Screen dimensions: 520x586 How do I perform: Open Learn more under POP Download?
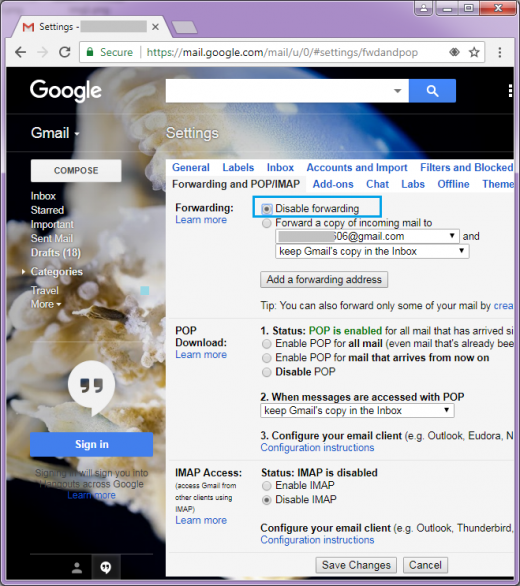(201, 355)
